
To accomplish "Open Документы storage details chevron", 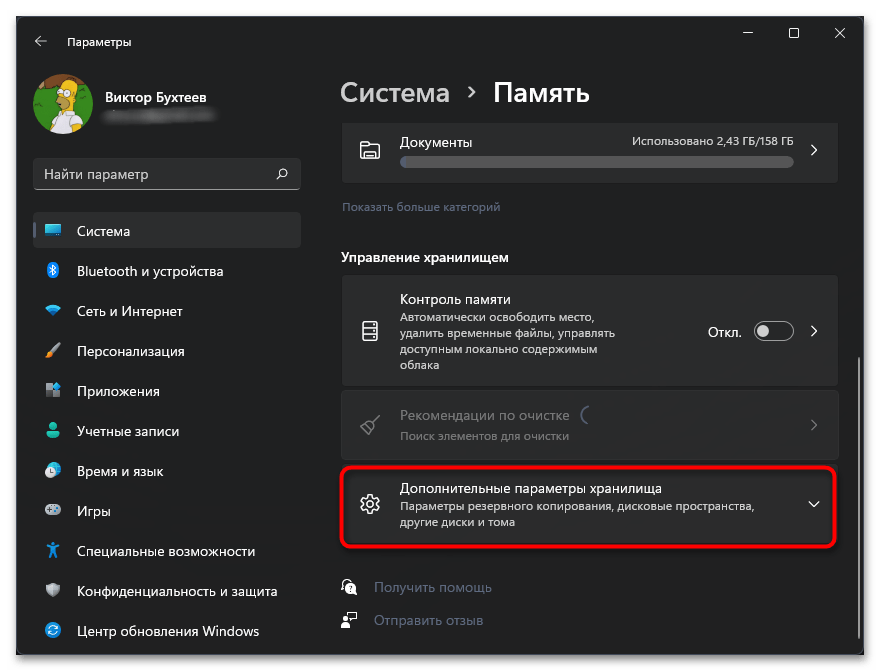I will coord(814,150).
